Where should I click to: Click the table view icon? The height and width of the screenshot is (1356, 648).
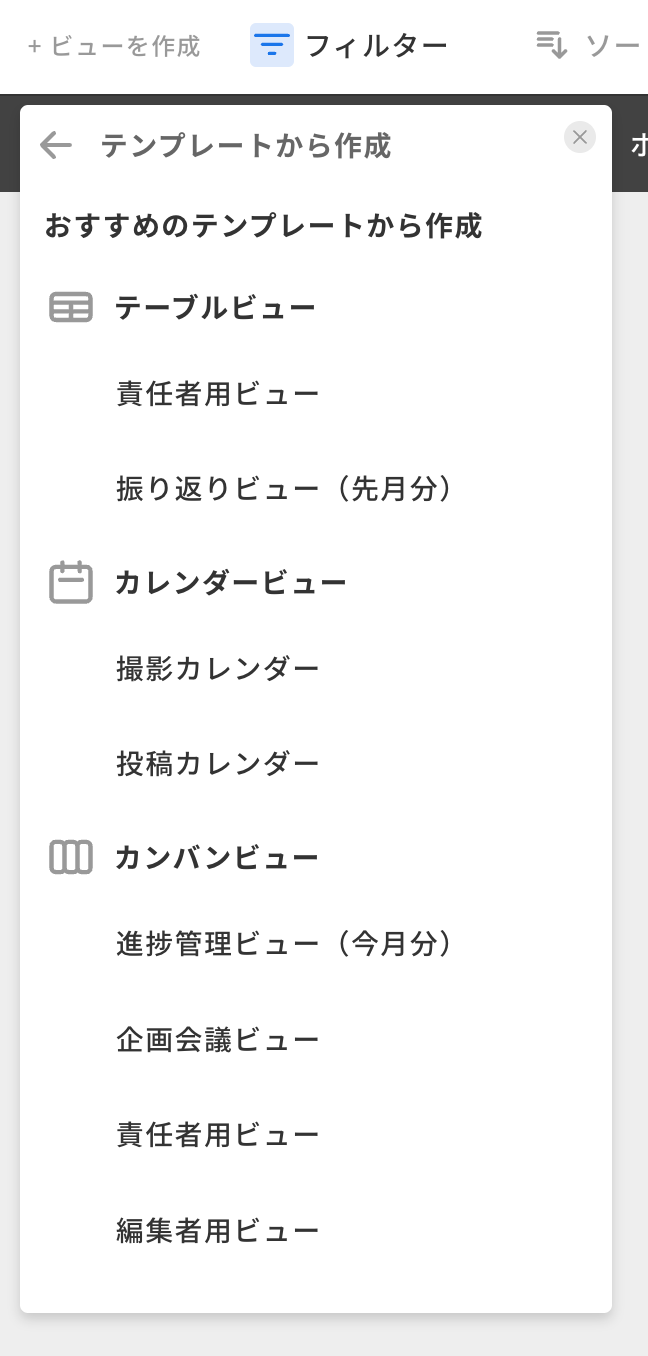(71, 307)
